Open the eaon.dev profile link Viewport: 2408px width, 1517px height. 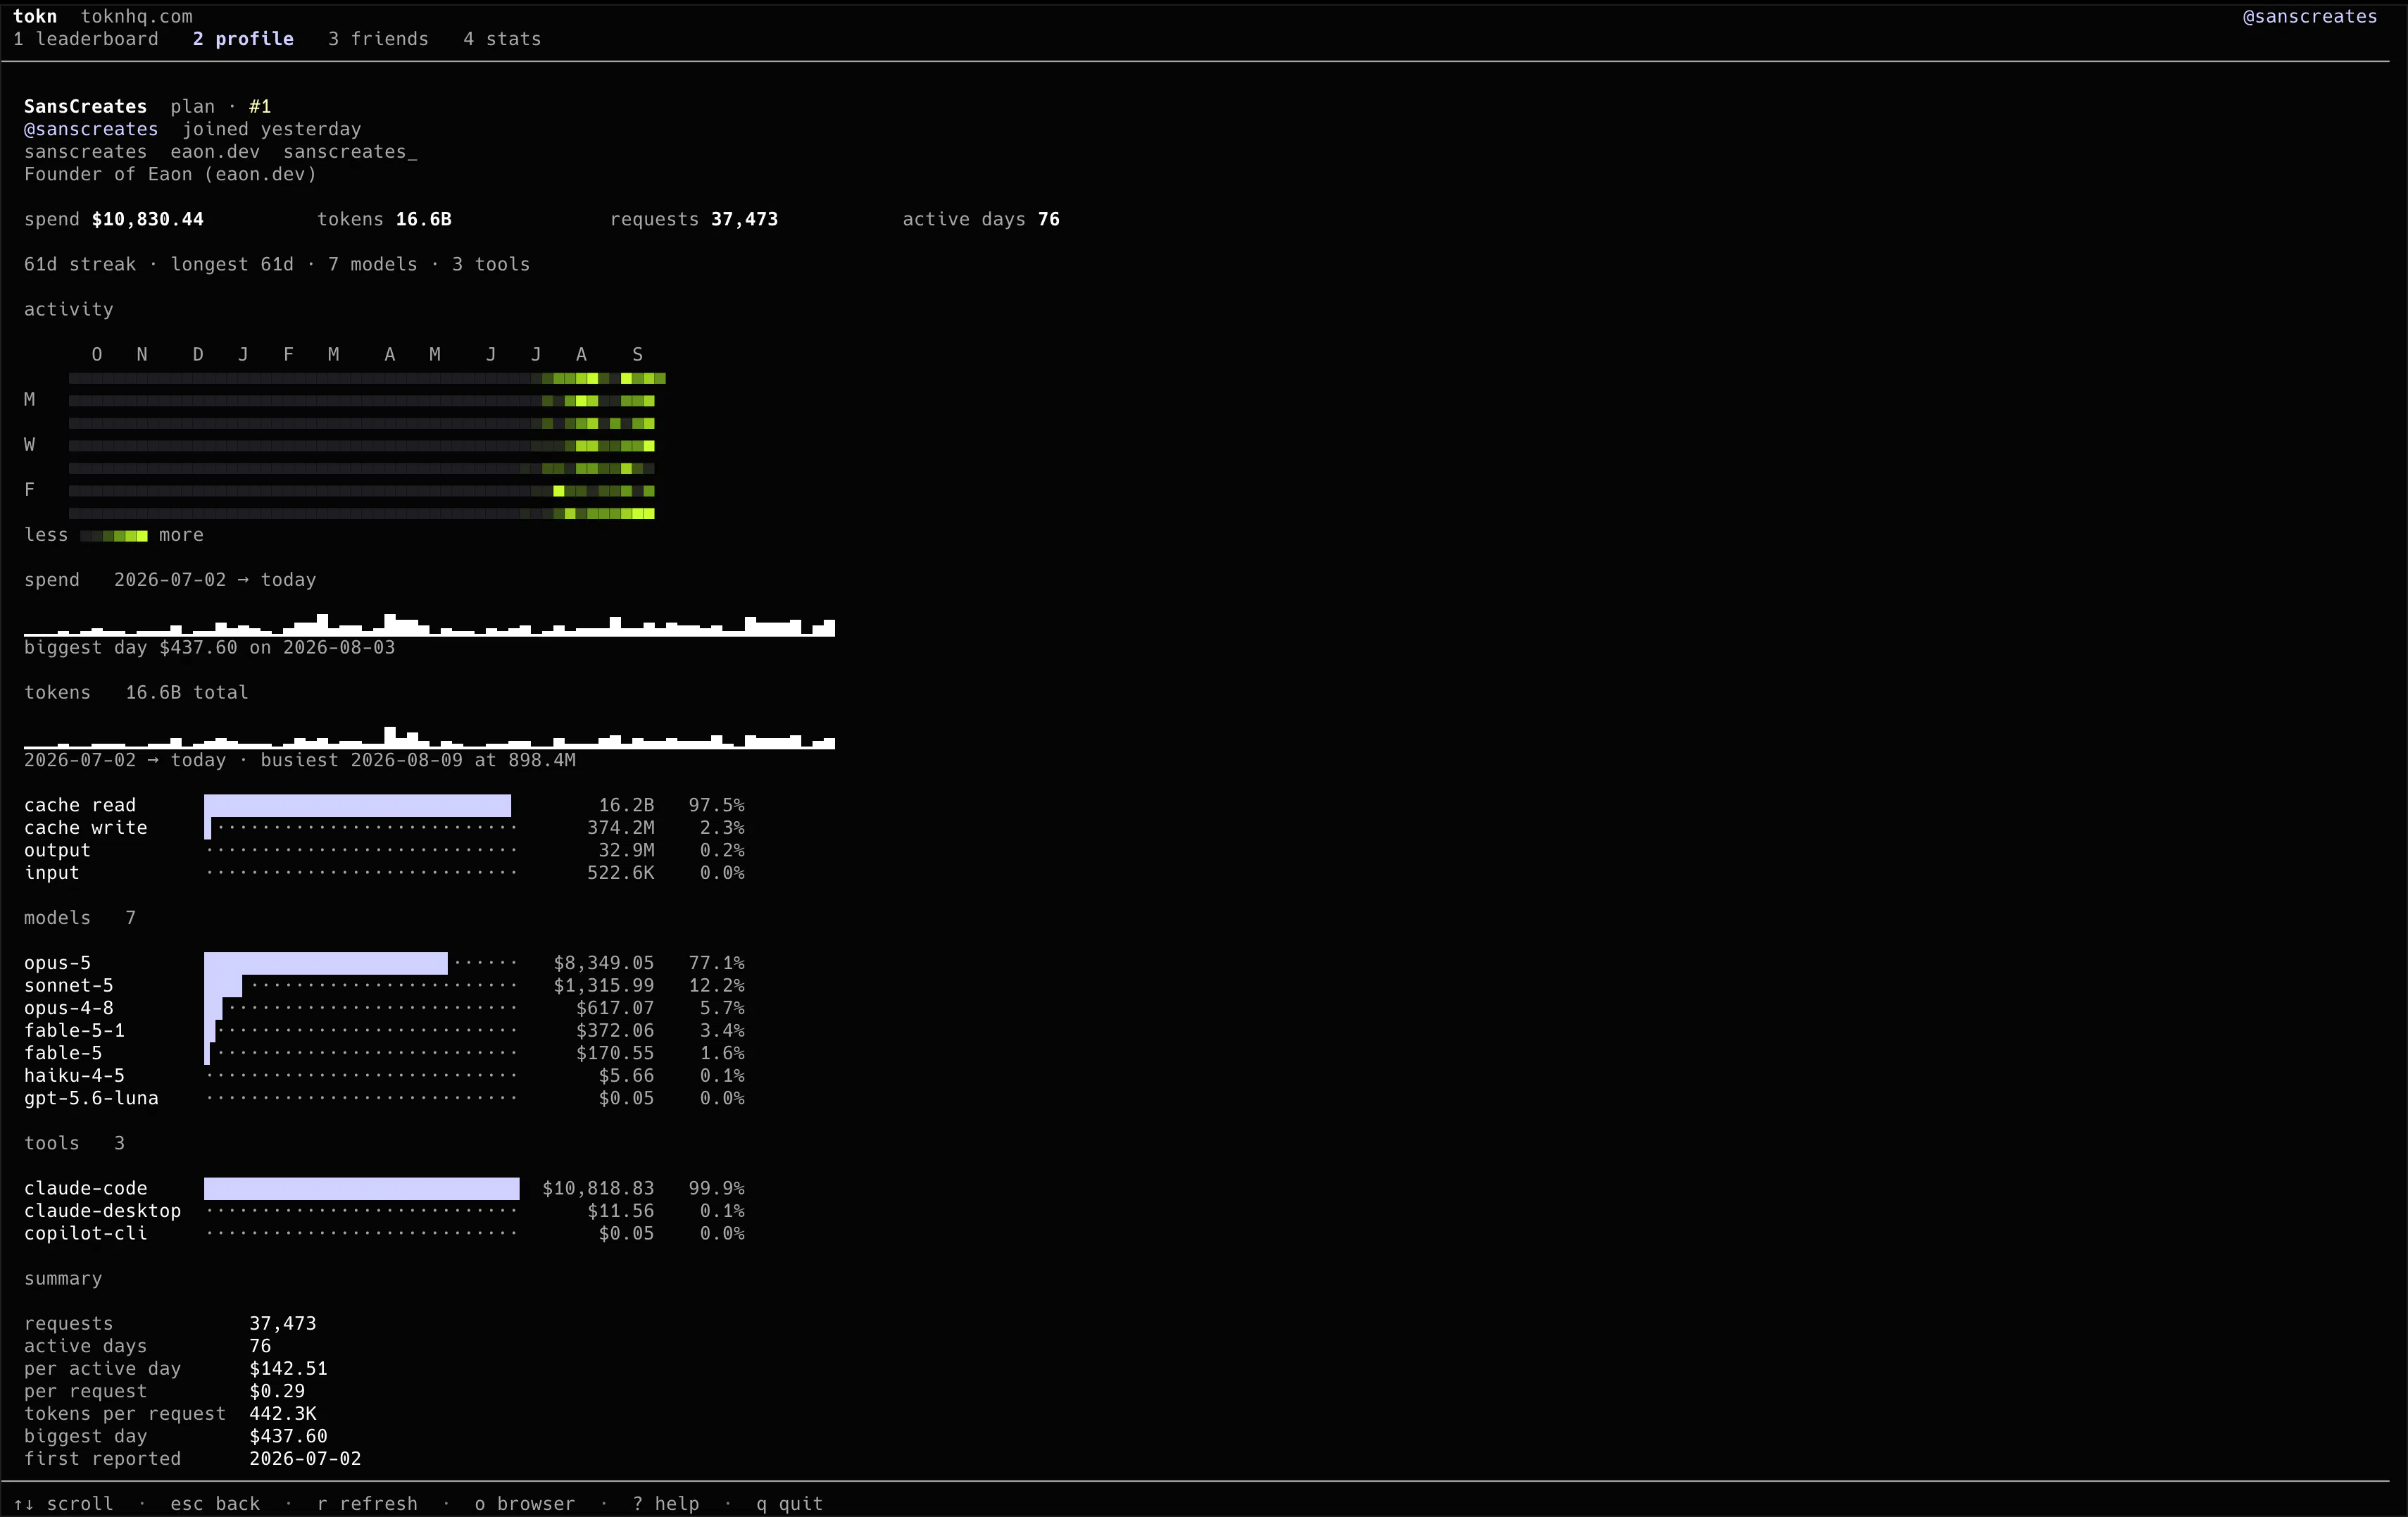click(215, 152)
